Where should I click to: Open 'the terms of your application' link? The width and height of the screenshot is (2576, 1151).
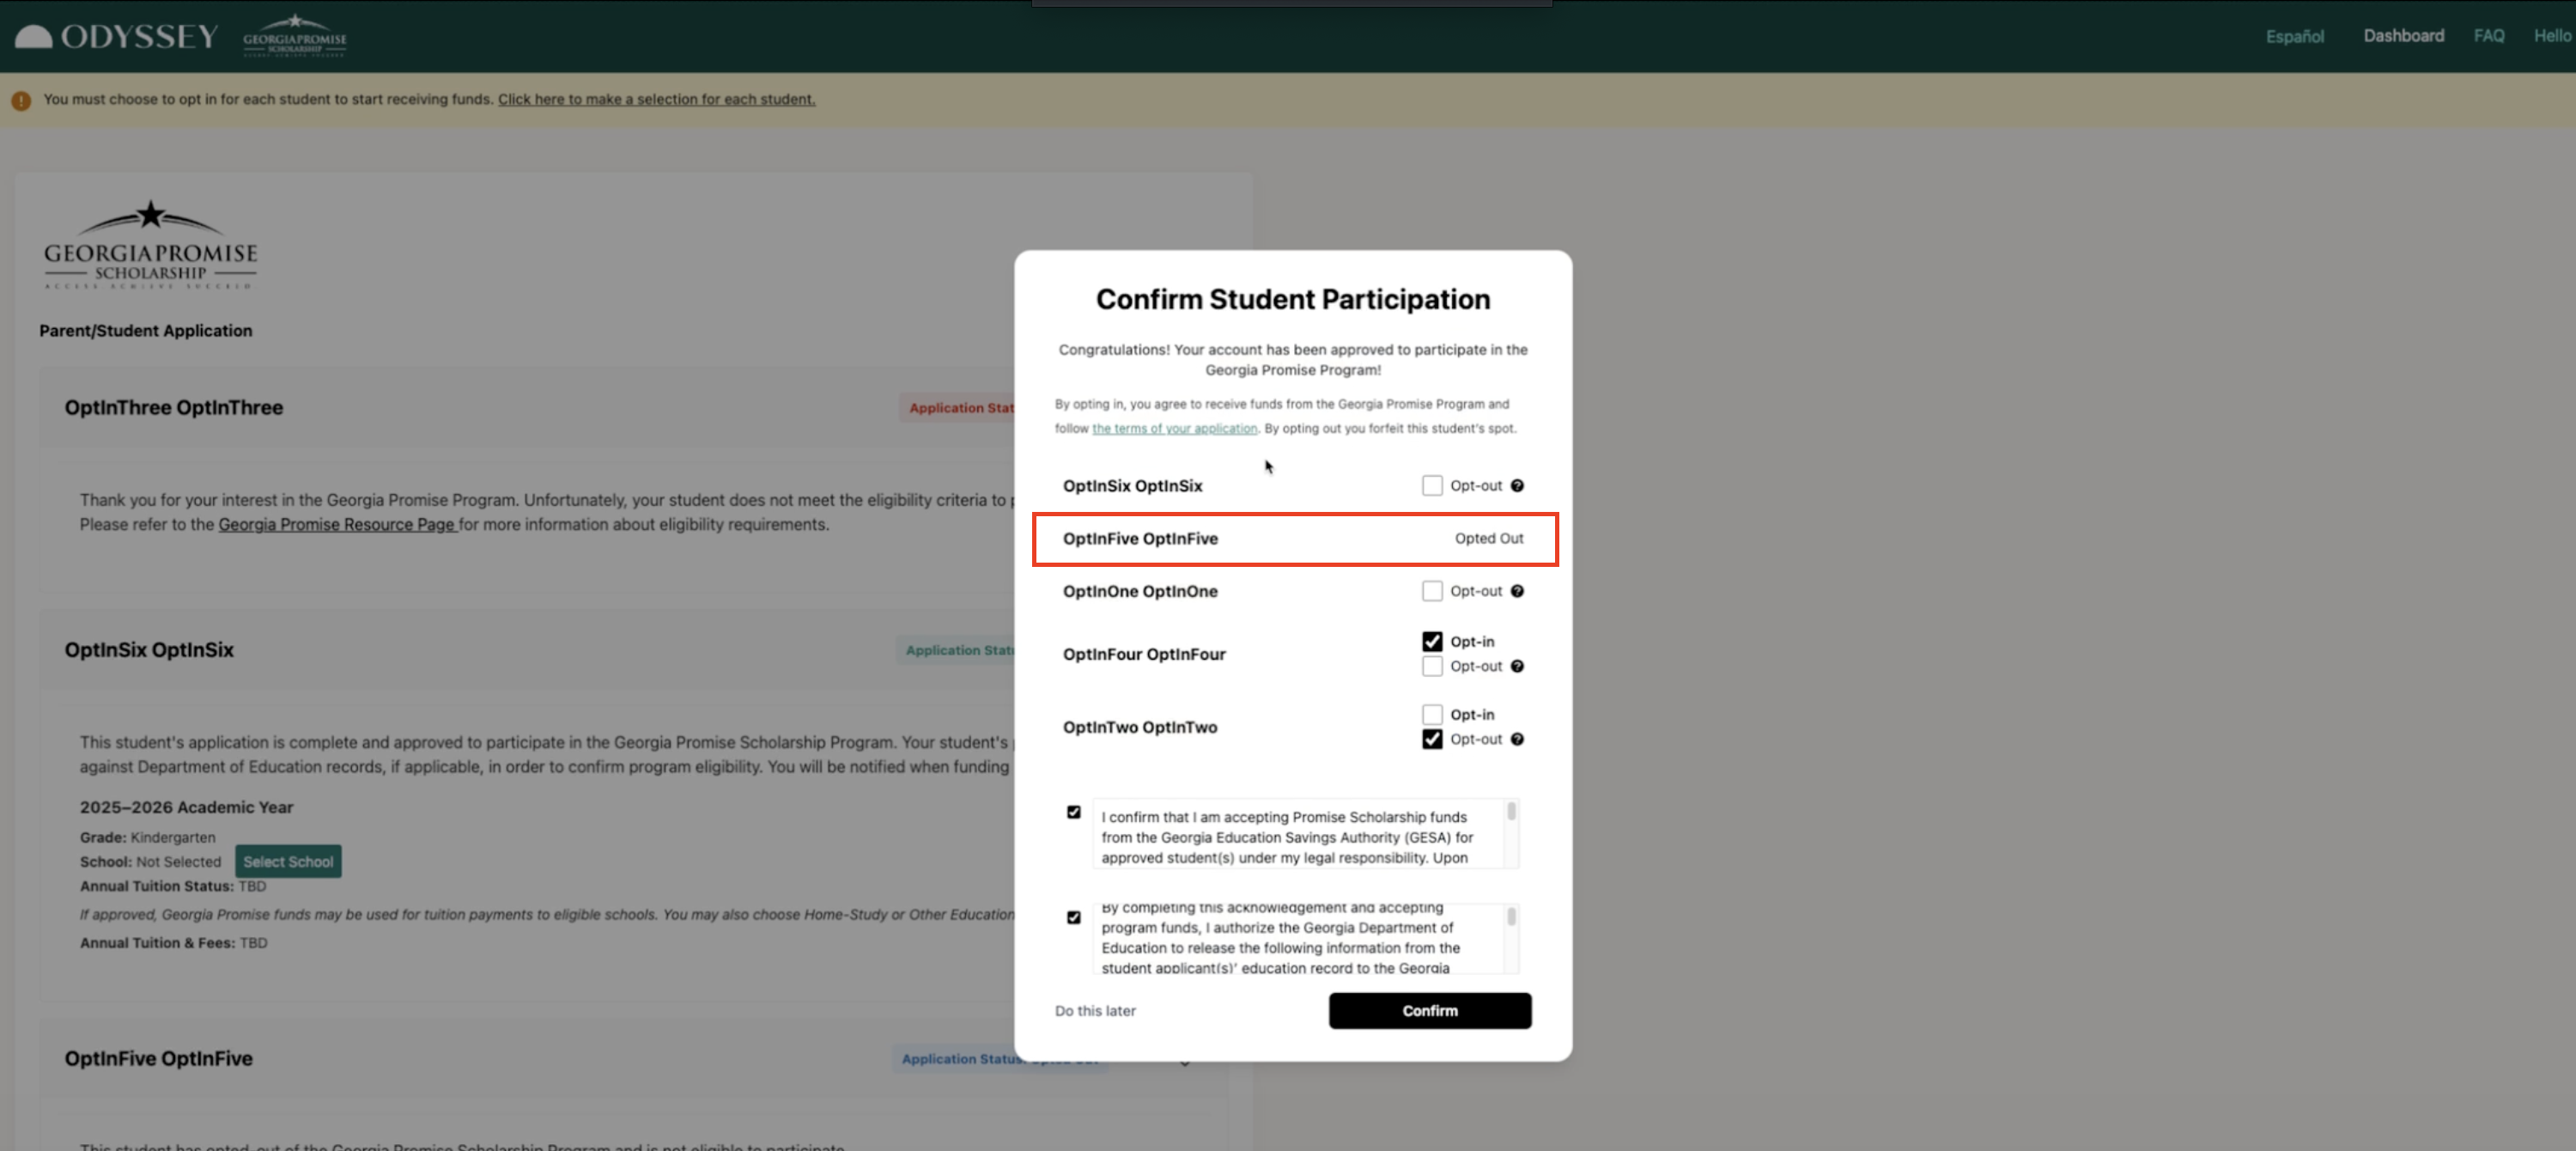[x=1174, y=429]
